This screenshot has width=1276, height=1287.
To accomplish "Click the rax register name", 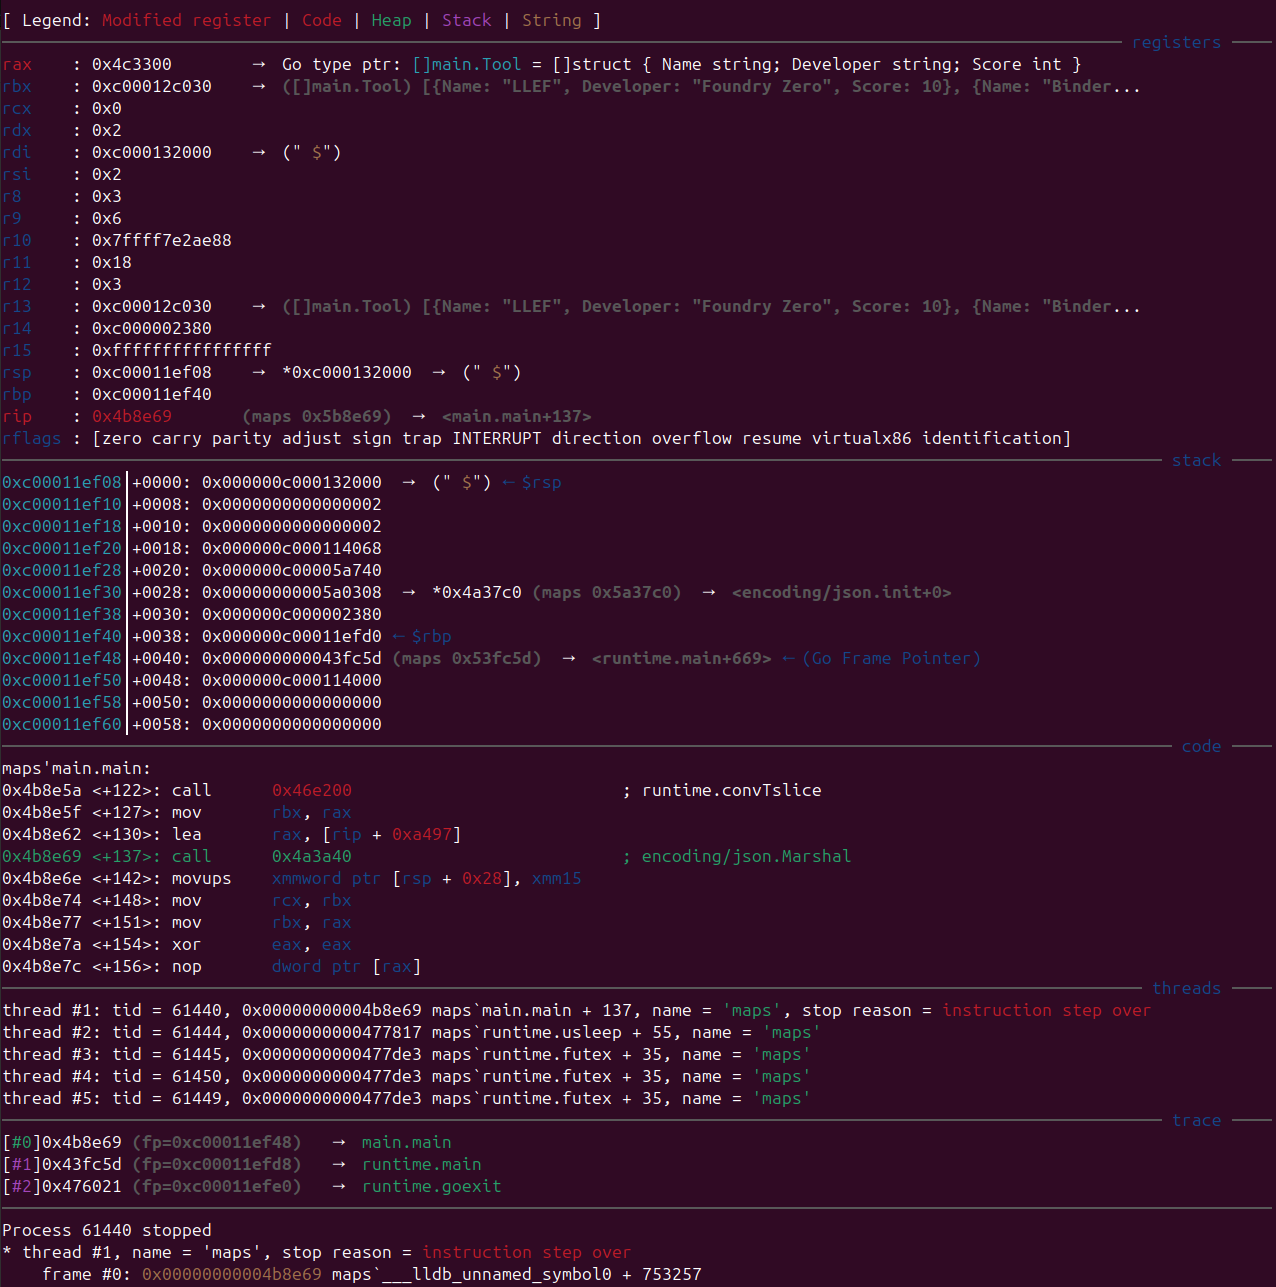I will [16, 64].
